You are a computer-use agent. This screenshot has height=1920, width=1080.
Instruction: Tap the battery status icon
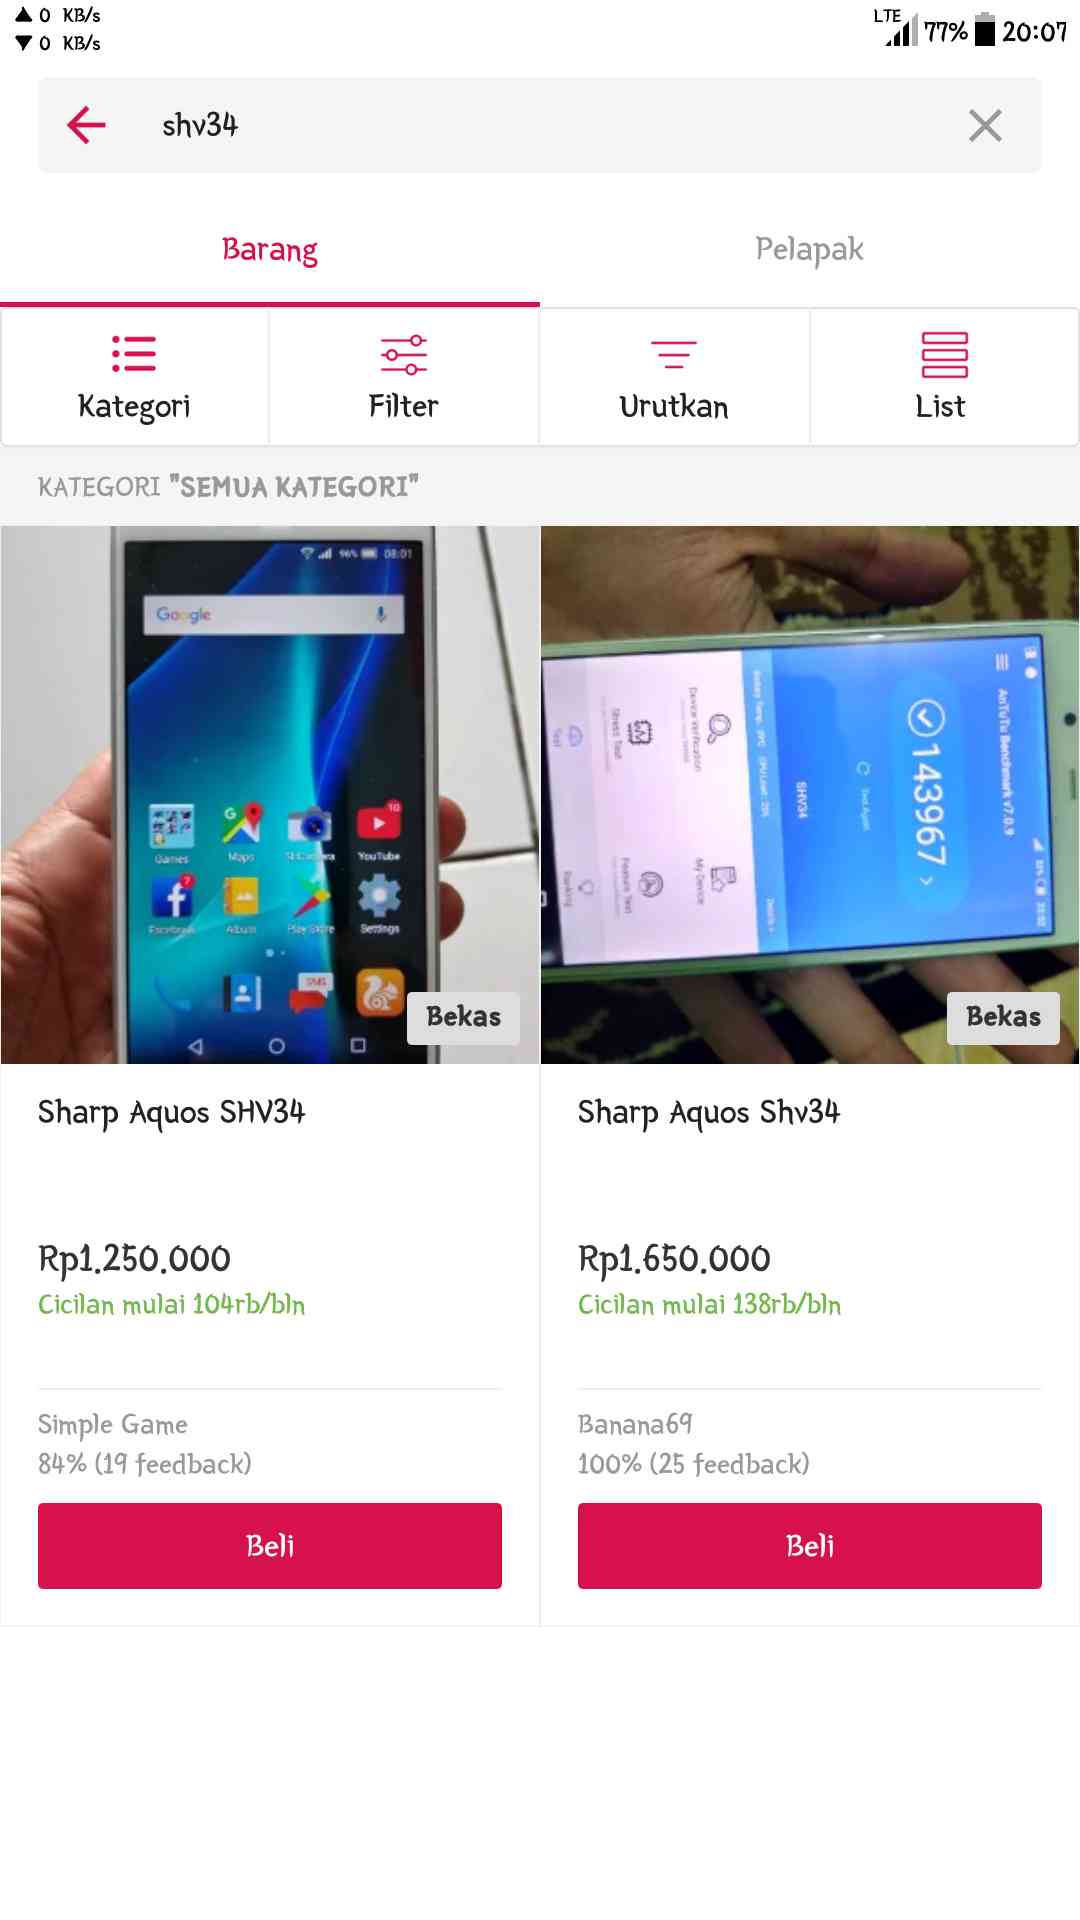(985, 30)
